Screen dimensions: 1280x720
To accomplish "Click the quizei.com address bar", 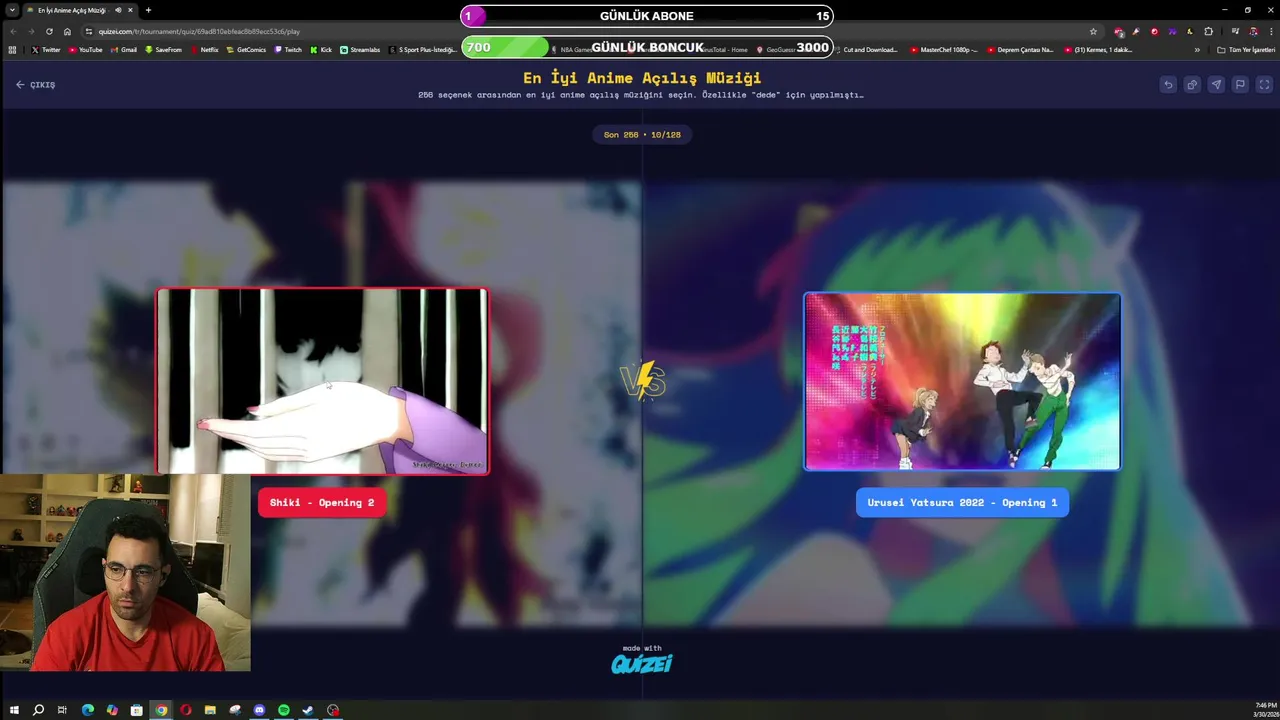I will [590, 31].
